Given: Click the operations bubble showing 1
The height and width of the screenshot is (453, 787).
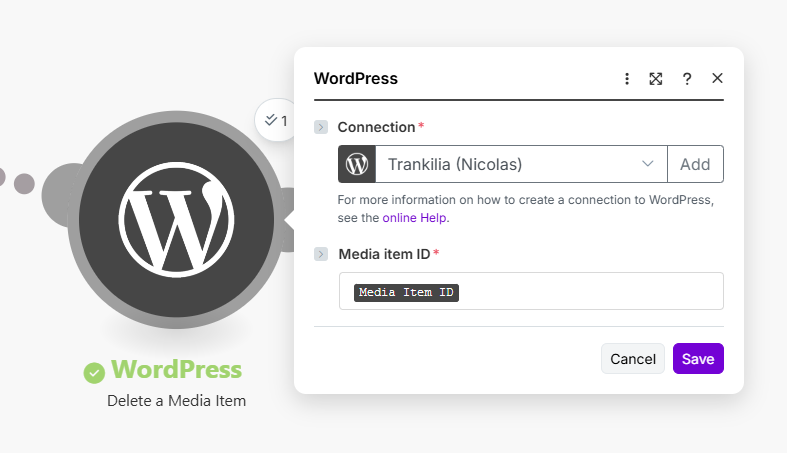Looking at the screenshot, I should click(275, 120).
